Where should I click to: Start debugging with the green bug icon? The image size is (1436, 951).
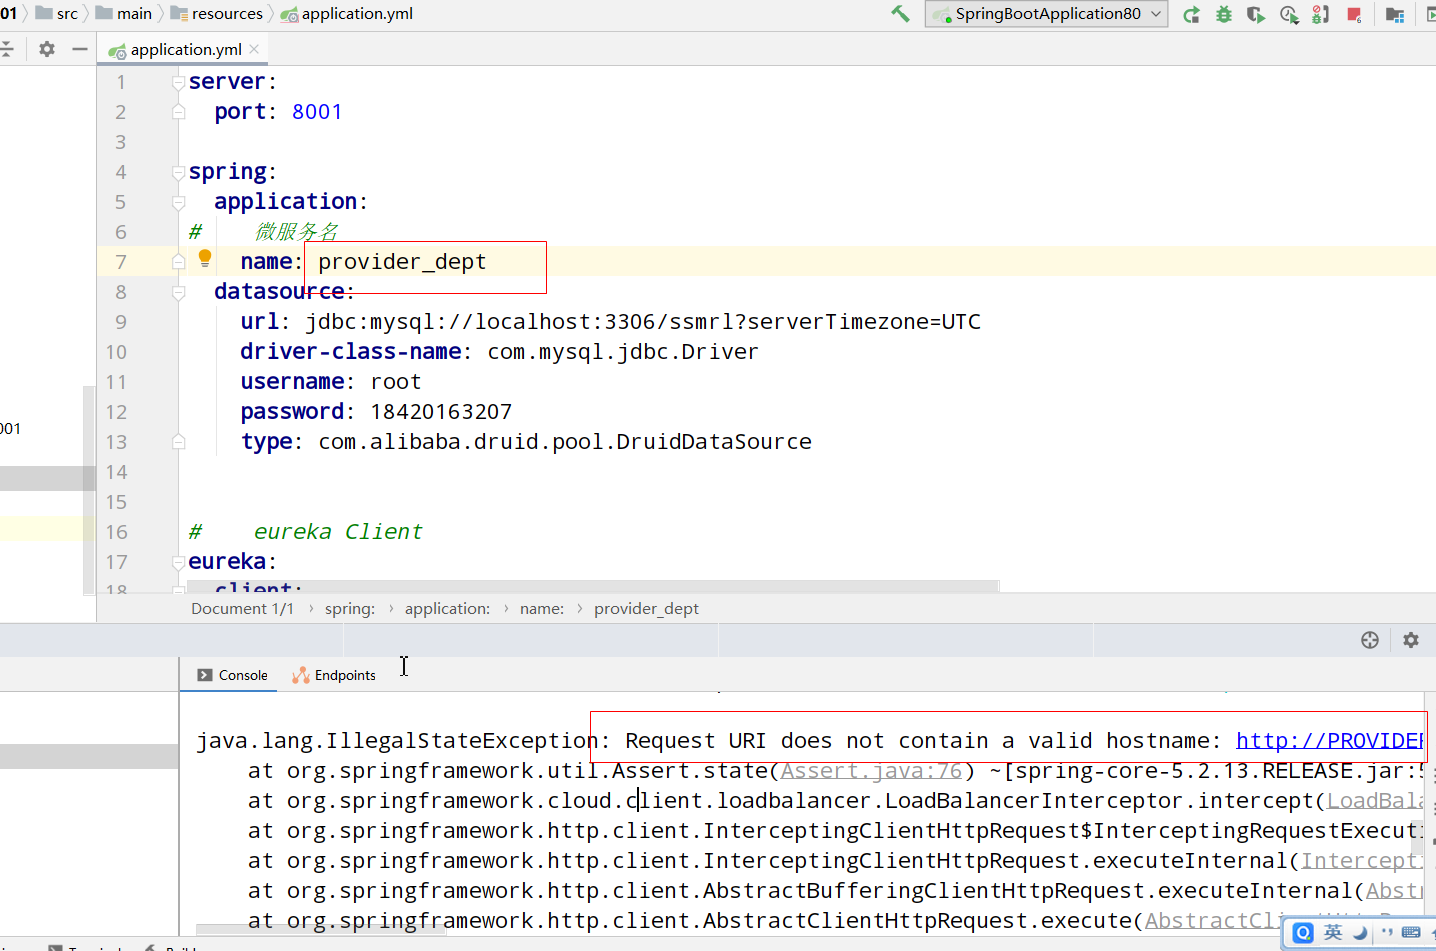[x=1223, y=14]
